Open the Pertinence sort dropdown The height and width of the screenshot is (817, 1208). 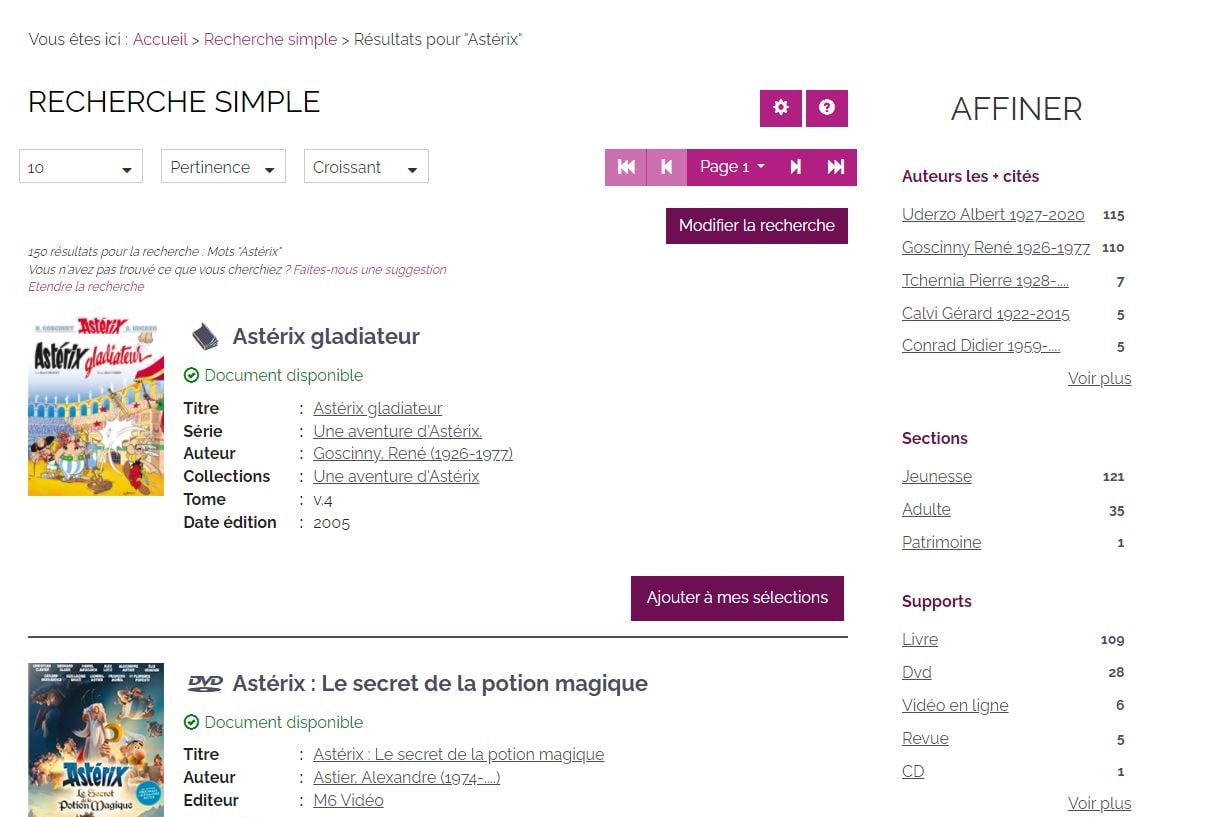(223, 167)
